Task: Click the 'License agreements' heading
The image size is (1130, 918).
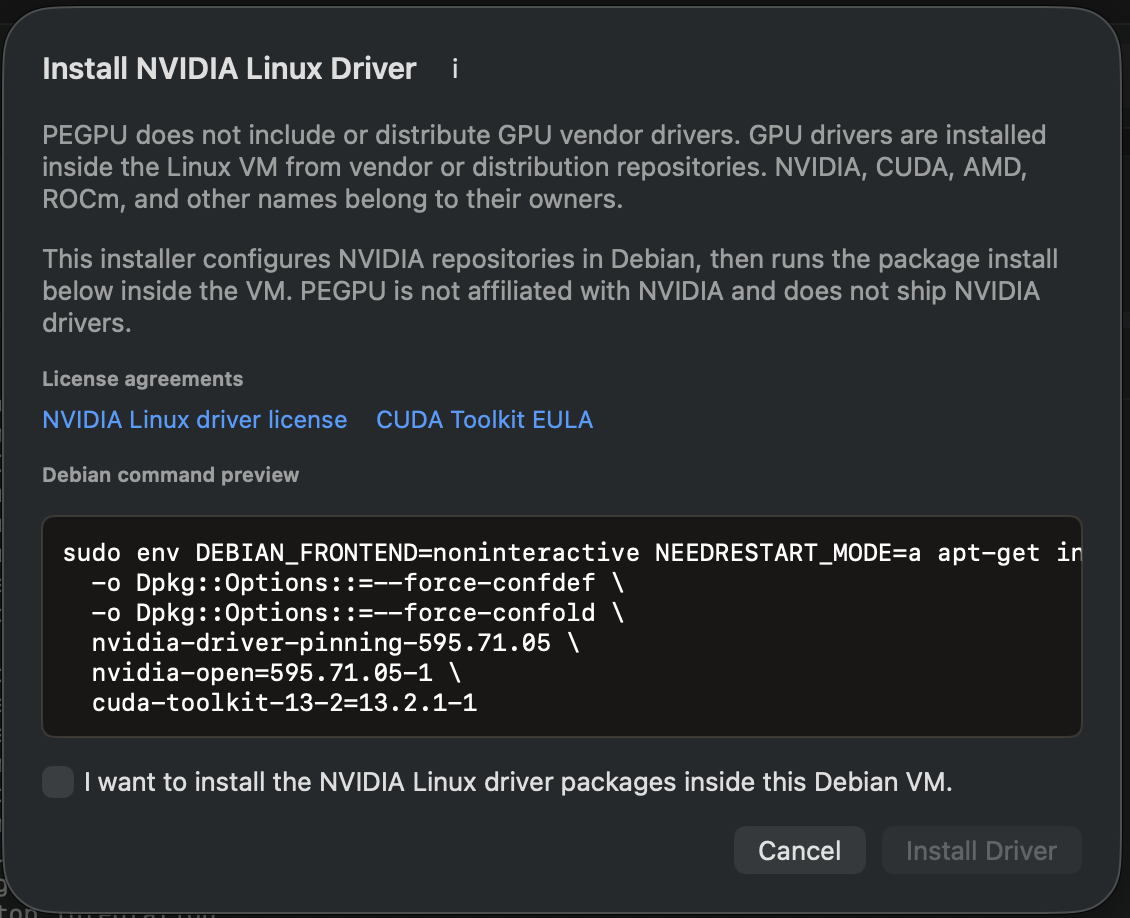Action: pos(143,379)
